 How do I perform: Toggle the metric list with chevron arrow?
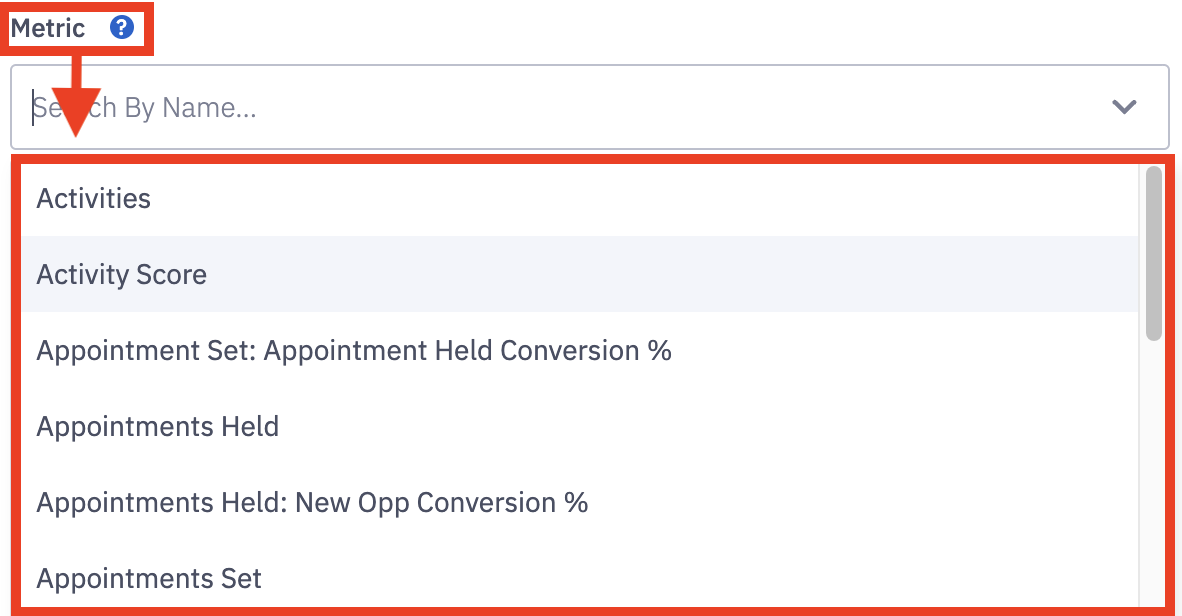[x=1124, y=107]
